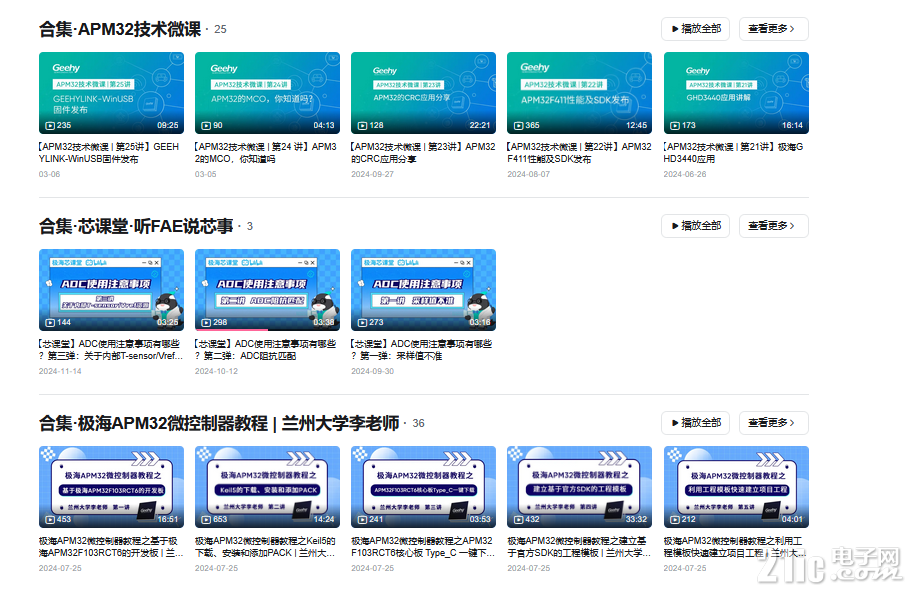
Task: Click duration 09:25 on 第25讲 thumbnail
Action: tap(168, 126)
